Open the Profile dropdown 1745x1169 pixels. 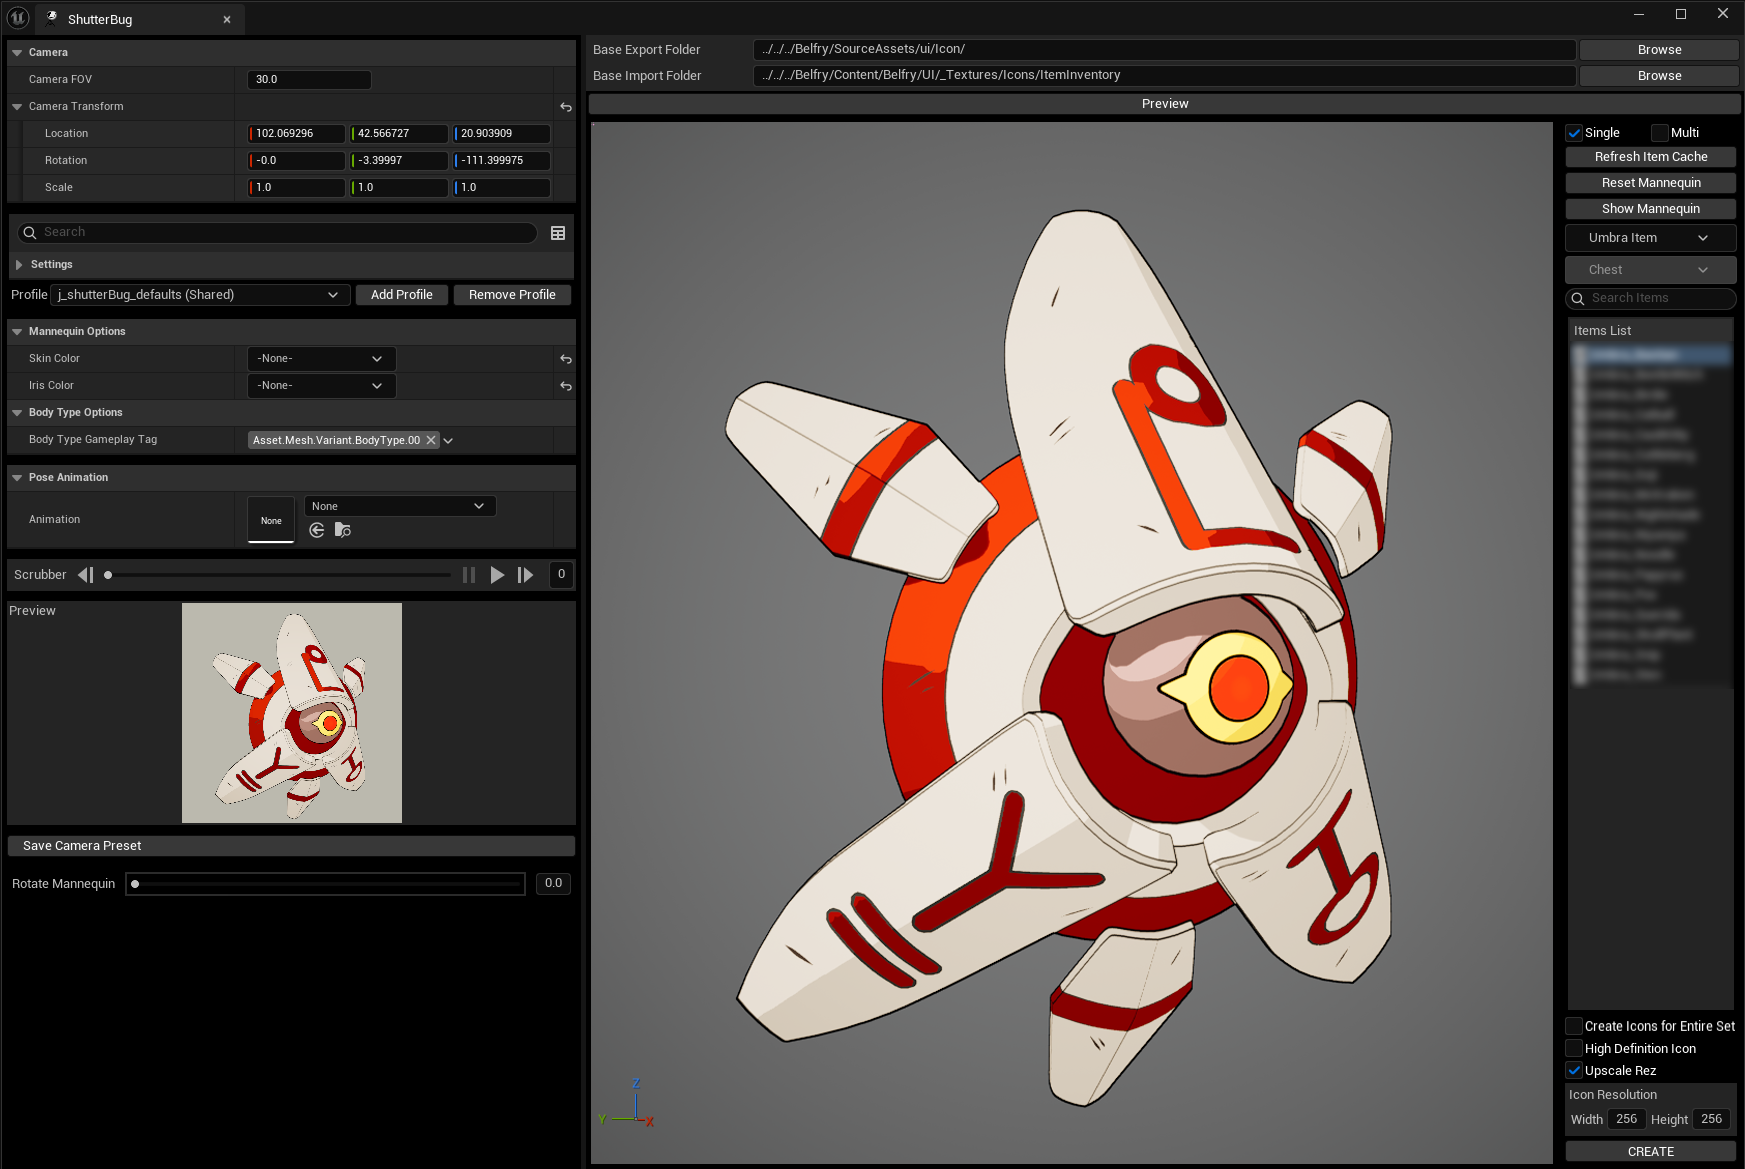(200, 295)
